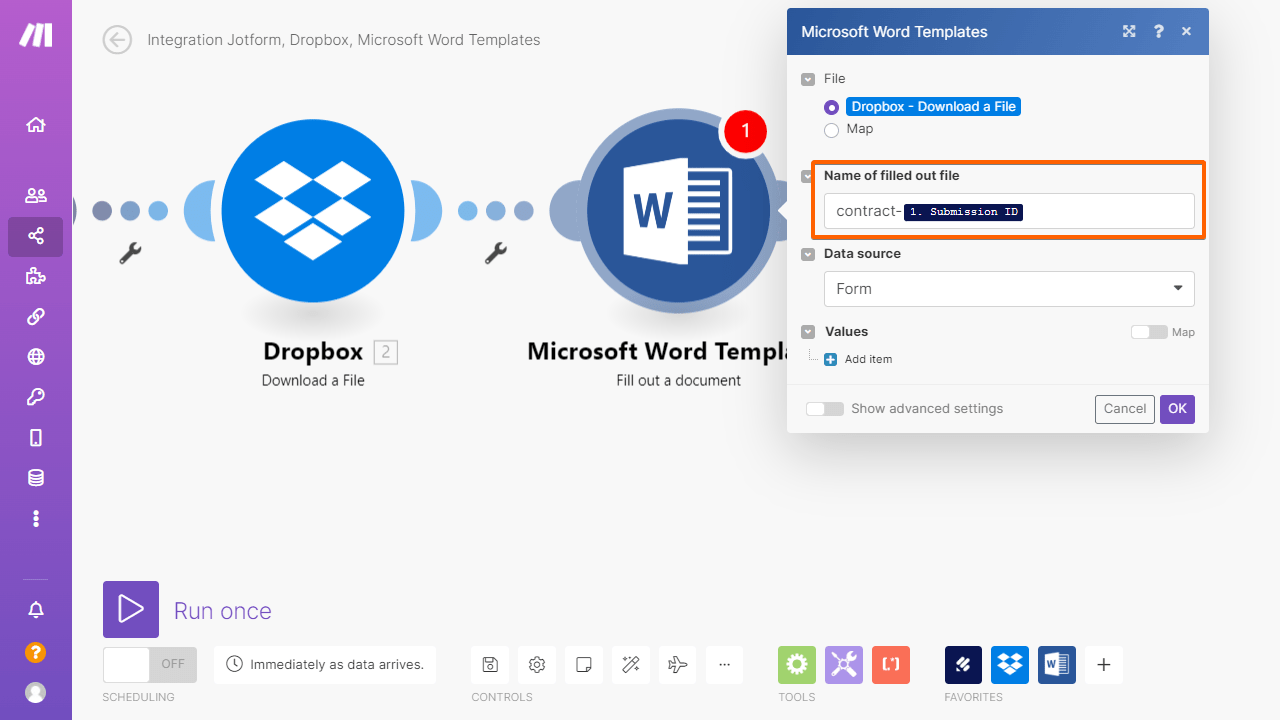1280x720 pixels.
Task: Select the Map radio button under File
Action: [x=831, y=130]
